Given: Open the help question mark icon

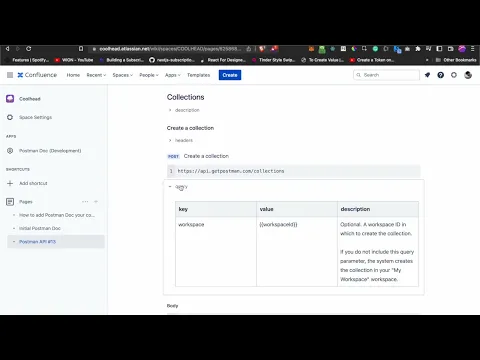Looking at the screenshot, I should coord(441,75).
